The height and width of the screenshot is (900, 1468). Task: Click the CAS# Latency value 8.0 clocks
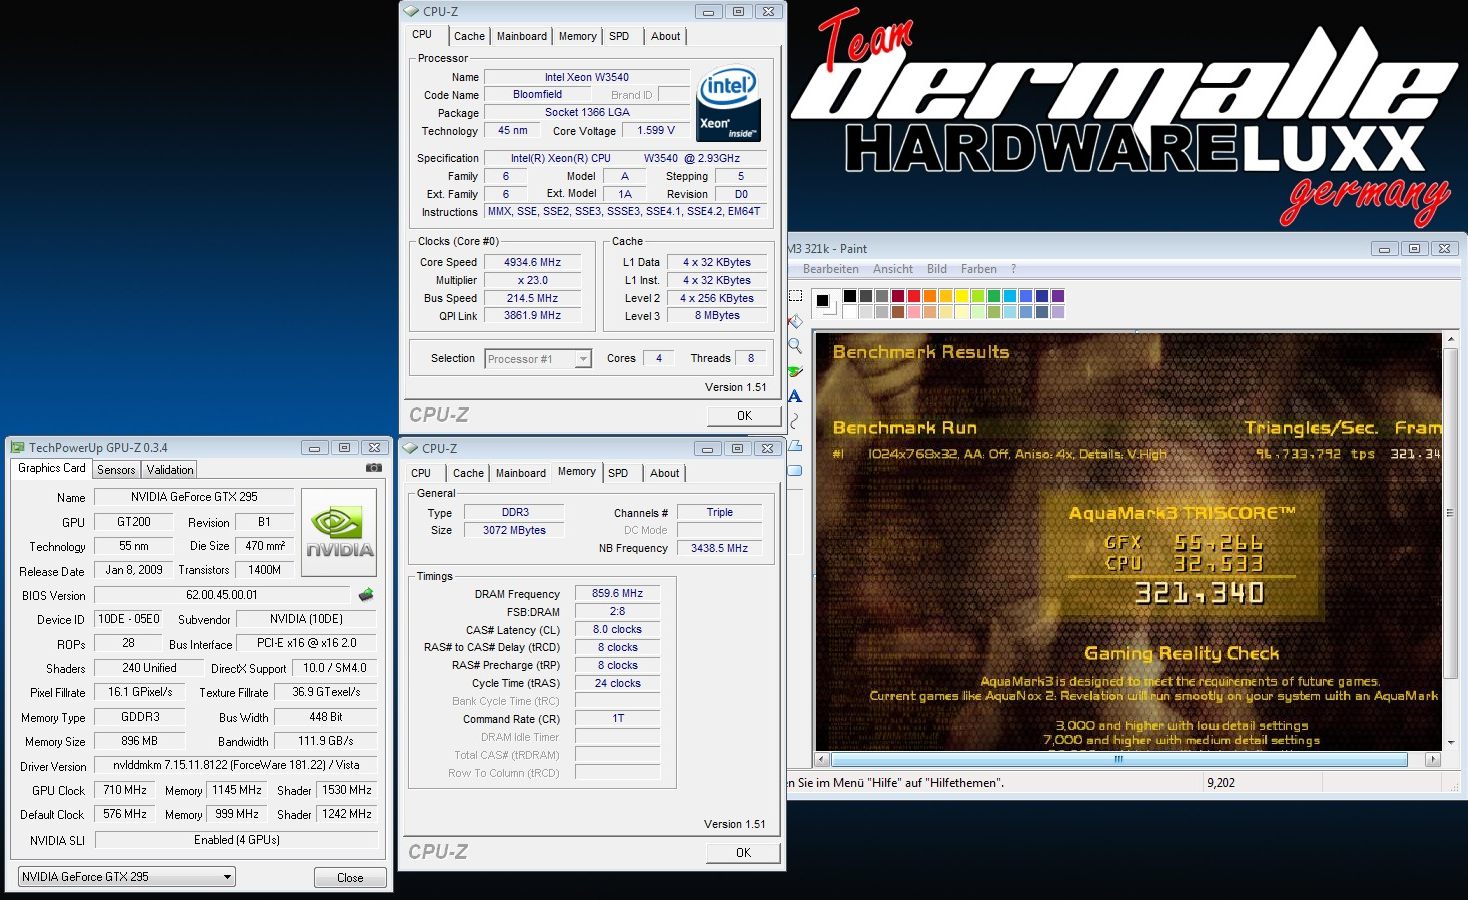coord(617,629)
